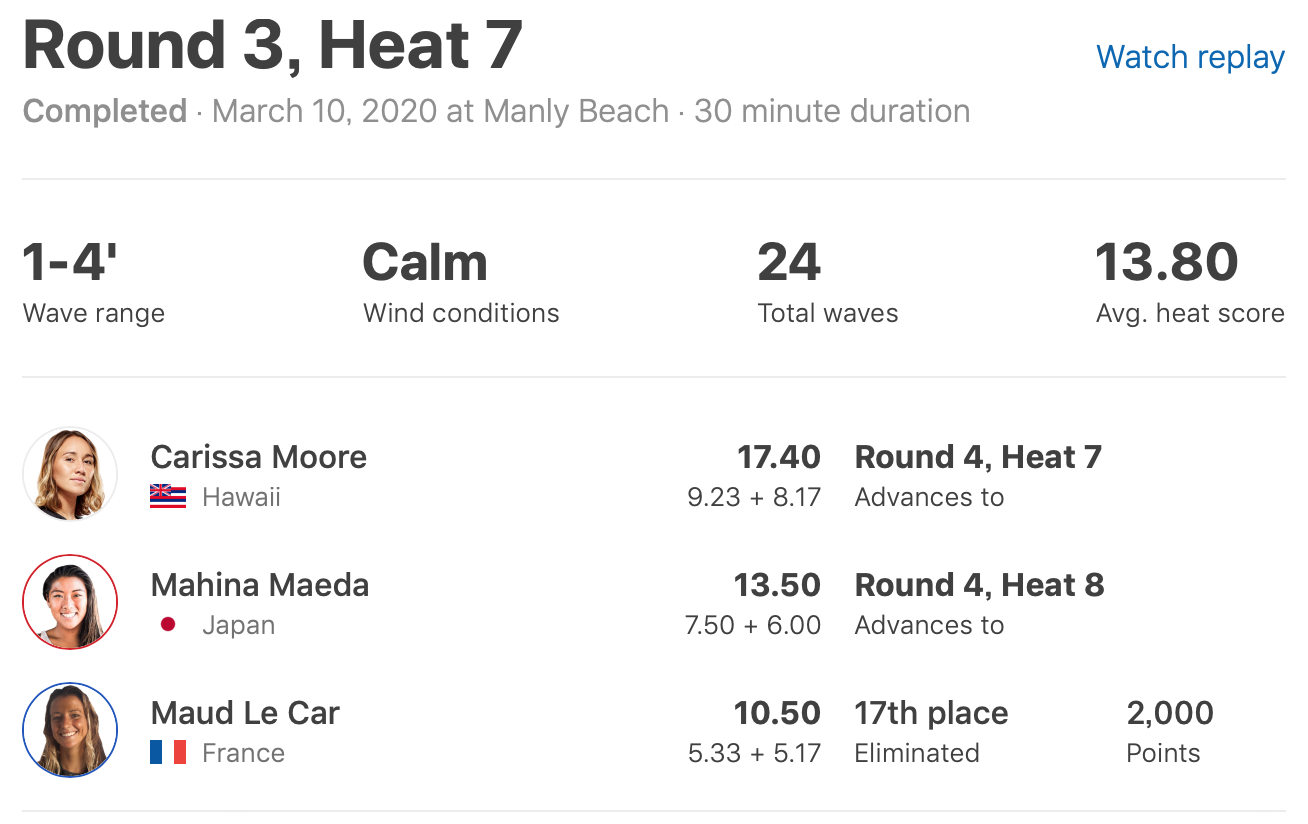Image resolution: width=1308 pixels, height=824 pixels.
Task: Open Maud Le Car's profile photo
Action: (70, 730)
